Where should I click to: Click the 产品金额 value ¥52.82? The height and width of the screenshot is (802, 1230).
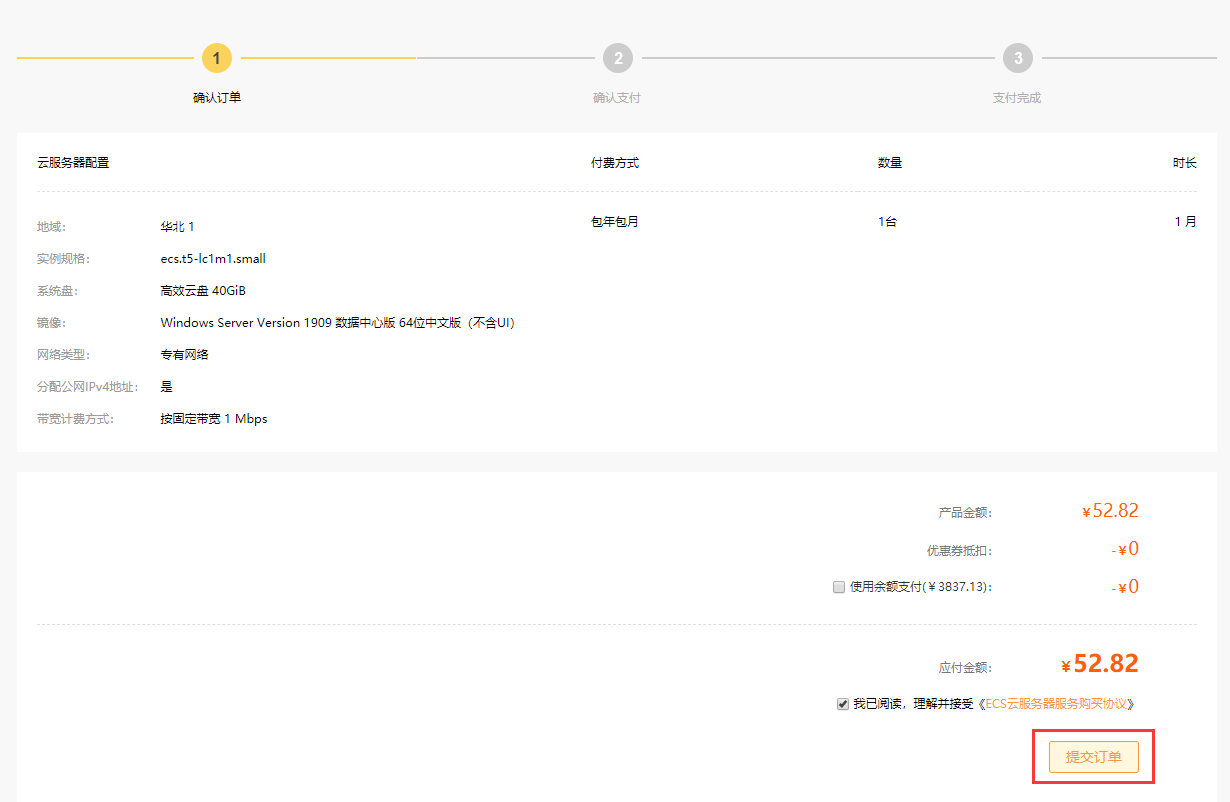point(1111,511)
